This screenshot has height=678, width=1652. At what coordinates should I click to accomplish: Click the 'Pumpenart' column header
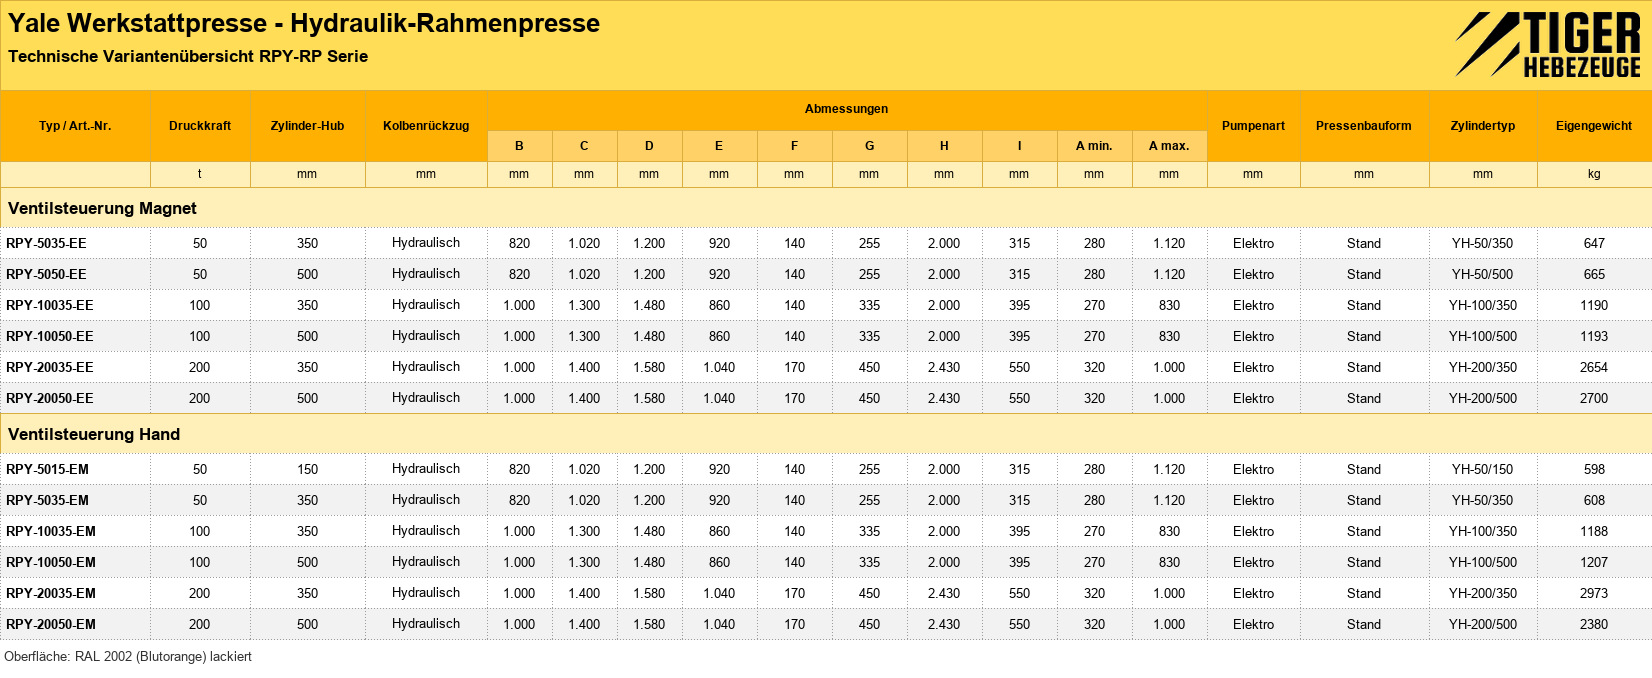pos(1253,126)
